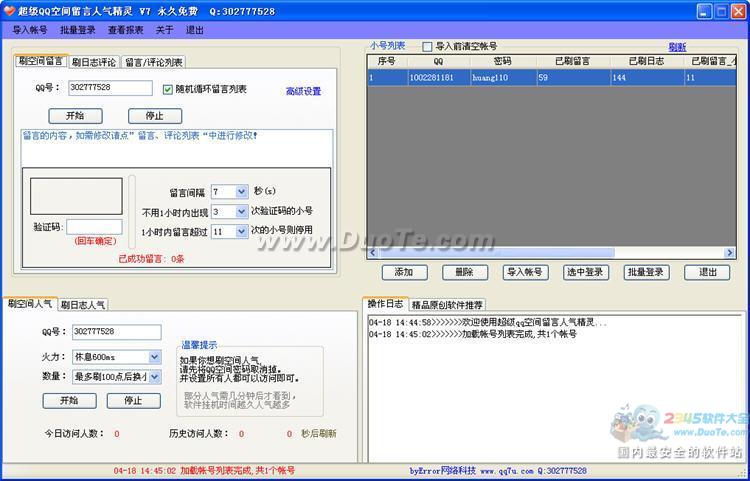Expand the 留言间隔 seconds dropdown

click(242, 192)
